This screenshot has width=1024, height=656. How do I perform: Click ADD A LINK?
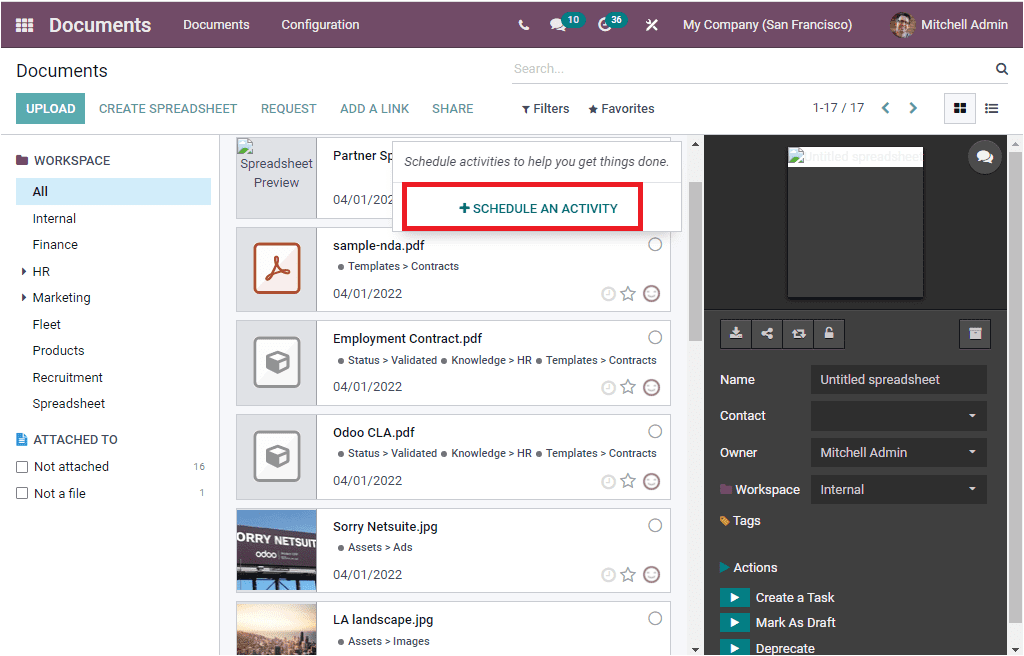click(x=374, y=108)
